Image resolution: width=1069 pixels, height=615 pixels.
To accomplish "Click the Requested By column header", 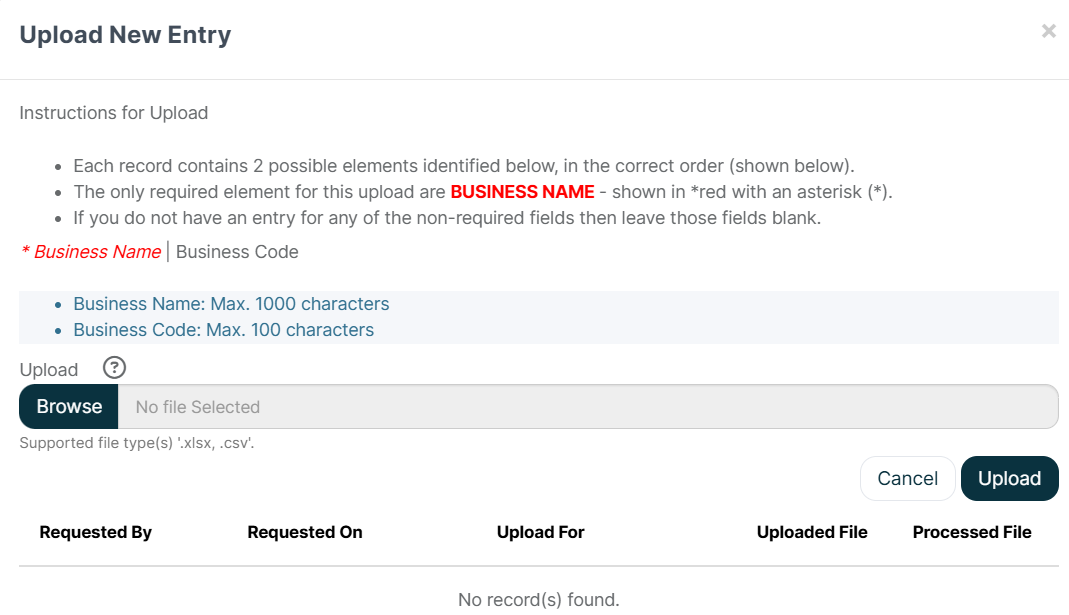I will pos(95,532).
